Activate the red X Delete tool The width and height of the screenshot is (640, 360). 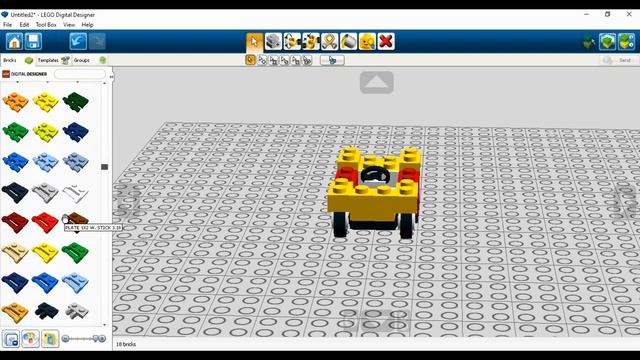[386, 42]
